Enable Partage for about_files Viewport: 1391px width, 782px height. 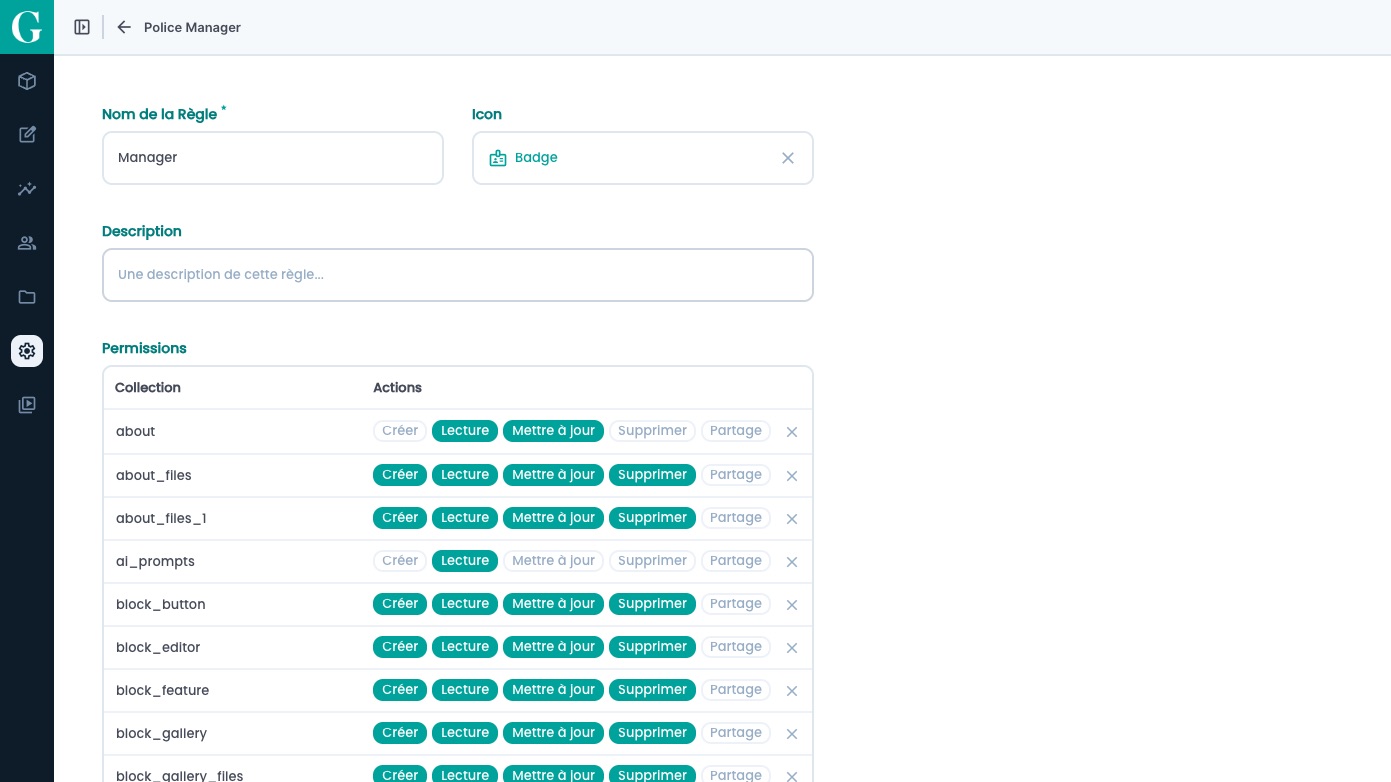click(x=736, y=475)
